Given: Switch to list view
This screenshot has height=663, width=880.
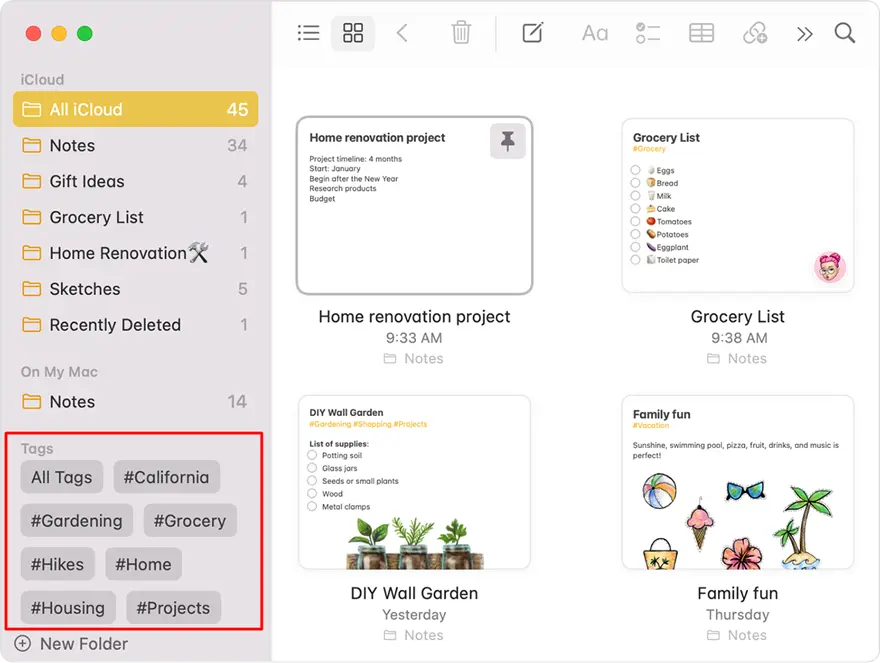Looking at the screenshot, I should point(309,33).
